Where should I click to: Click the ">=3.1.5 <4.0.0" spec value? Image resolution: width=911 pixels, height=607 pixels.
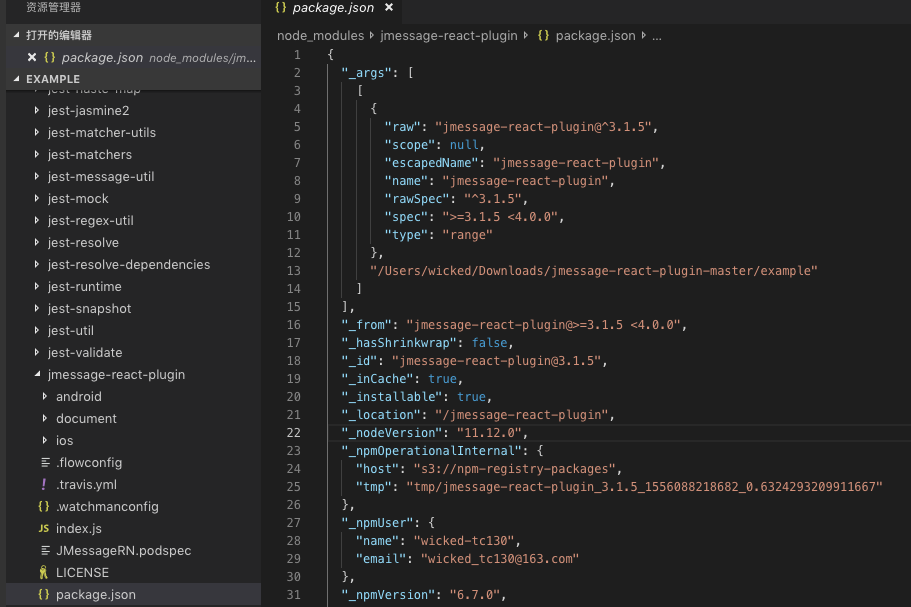[x=500, y=217]
